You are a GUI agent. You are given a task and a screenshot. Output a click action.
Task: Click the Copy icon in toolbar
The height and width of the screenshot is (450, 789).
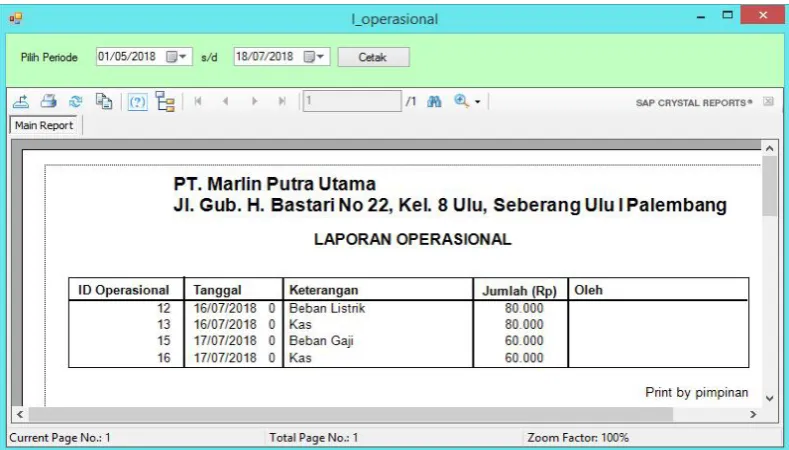point(104,102)
